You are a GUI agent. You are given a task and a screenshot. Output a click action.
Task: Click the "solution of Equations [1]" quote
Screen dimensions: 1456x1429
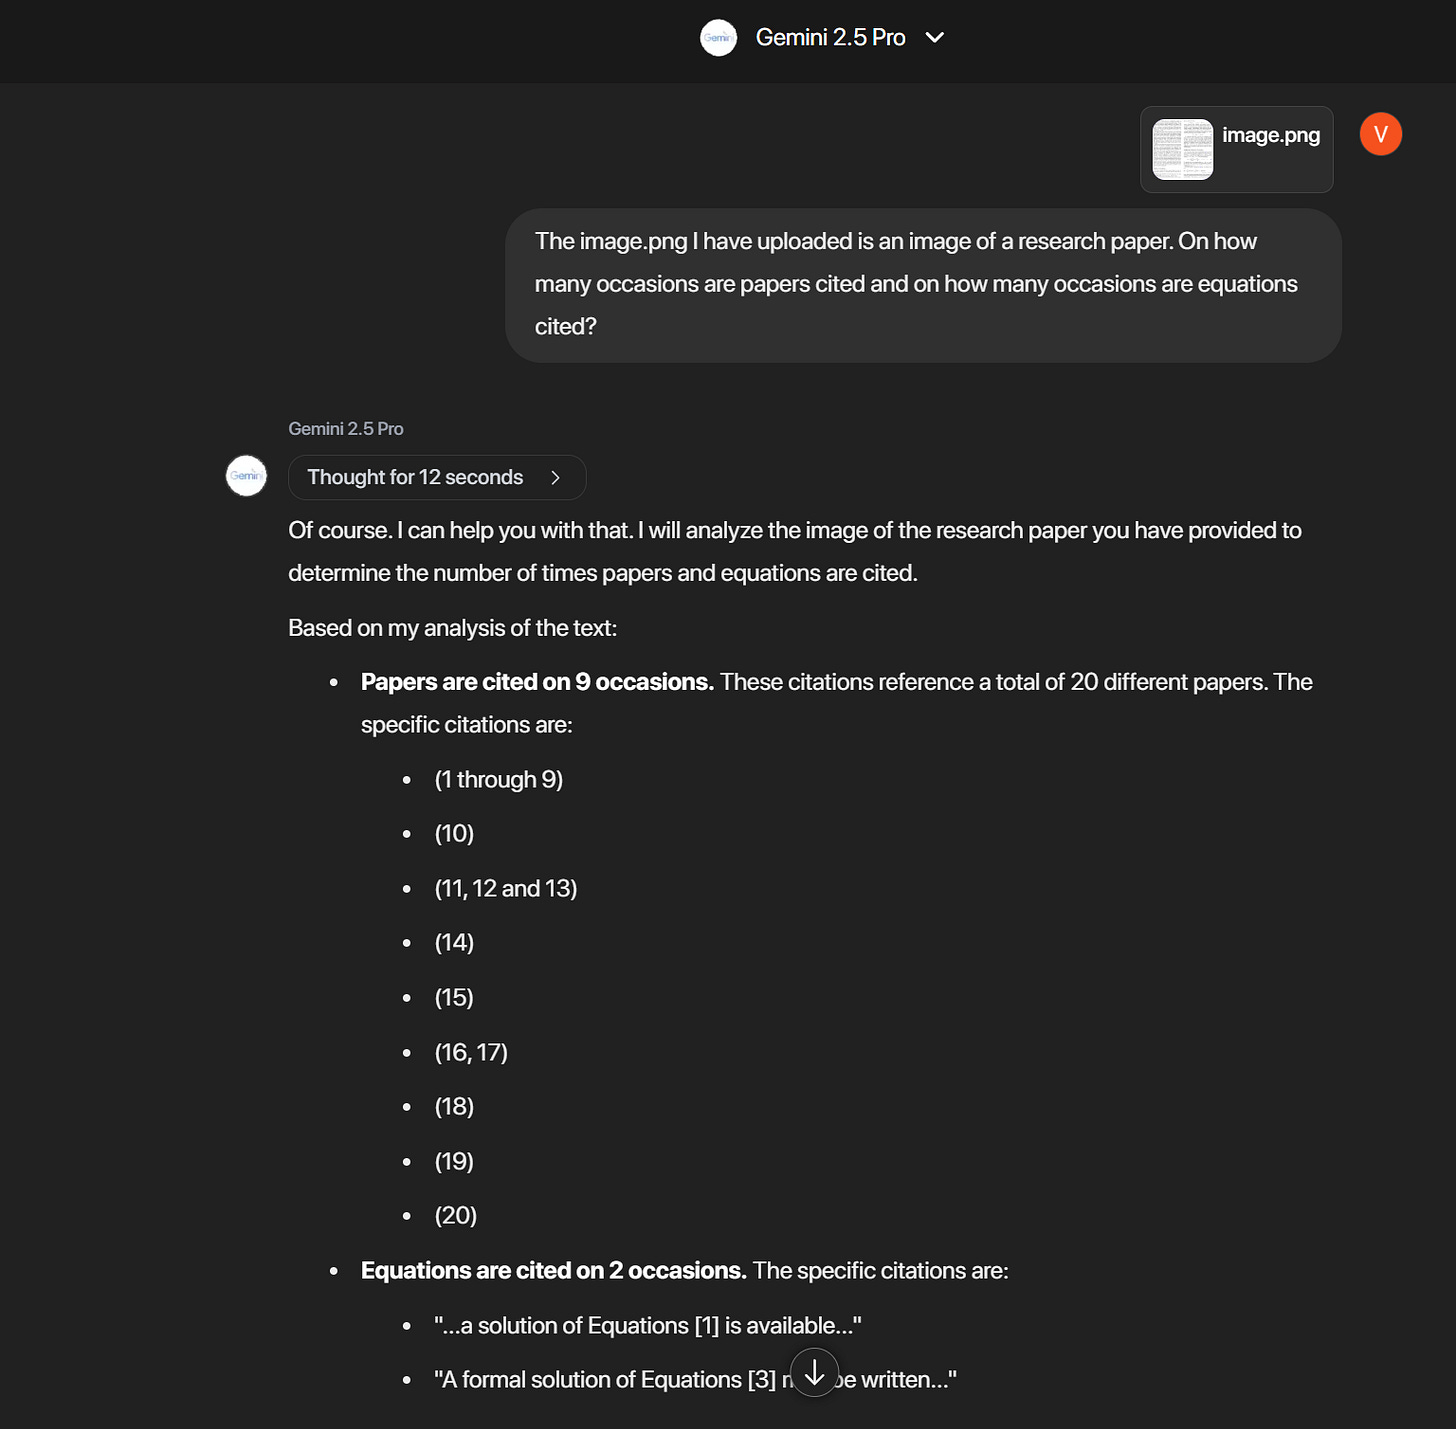(647, 1326)
